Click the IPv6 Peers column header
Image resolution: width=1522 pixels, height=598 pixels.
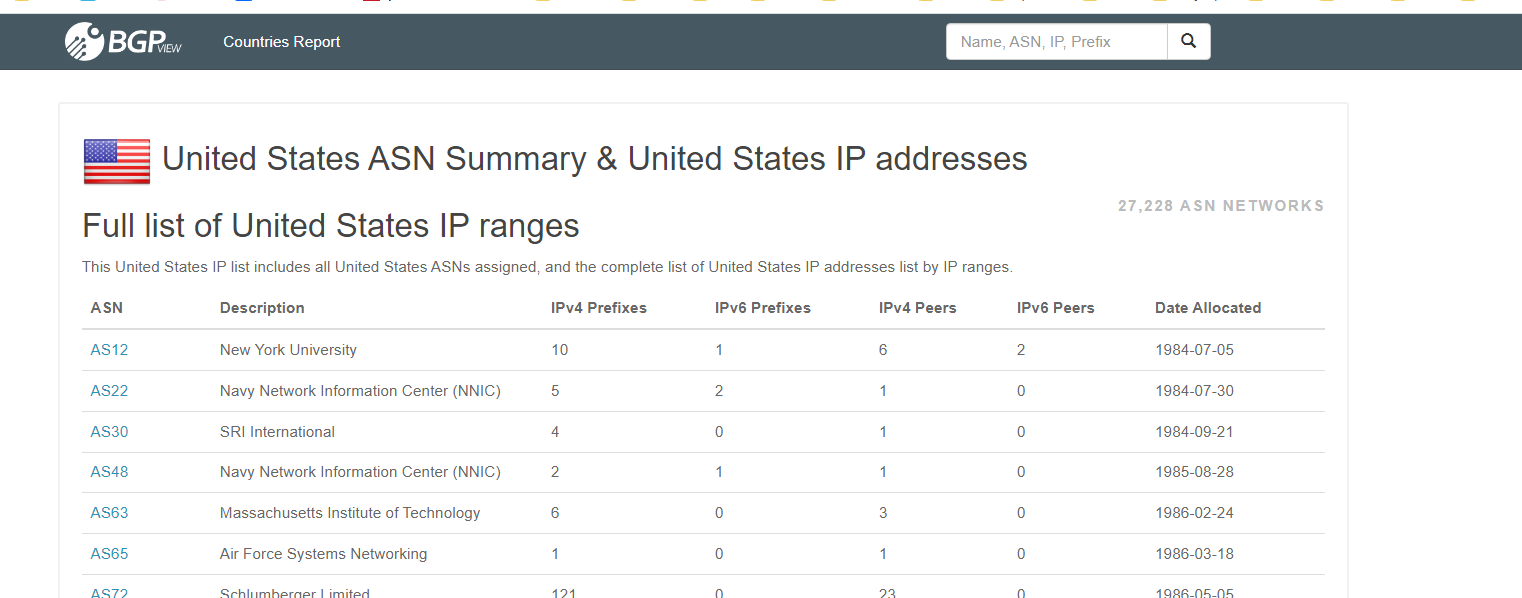pyautogui.click(x=1056, y=308)
